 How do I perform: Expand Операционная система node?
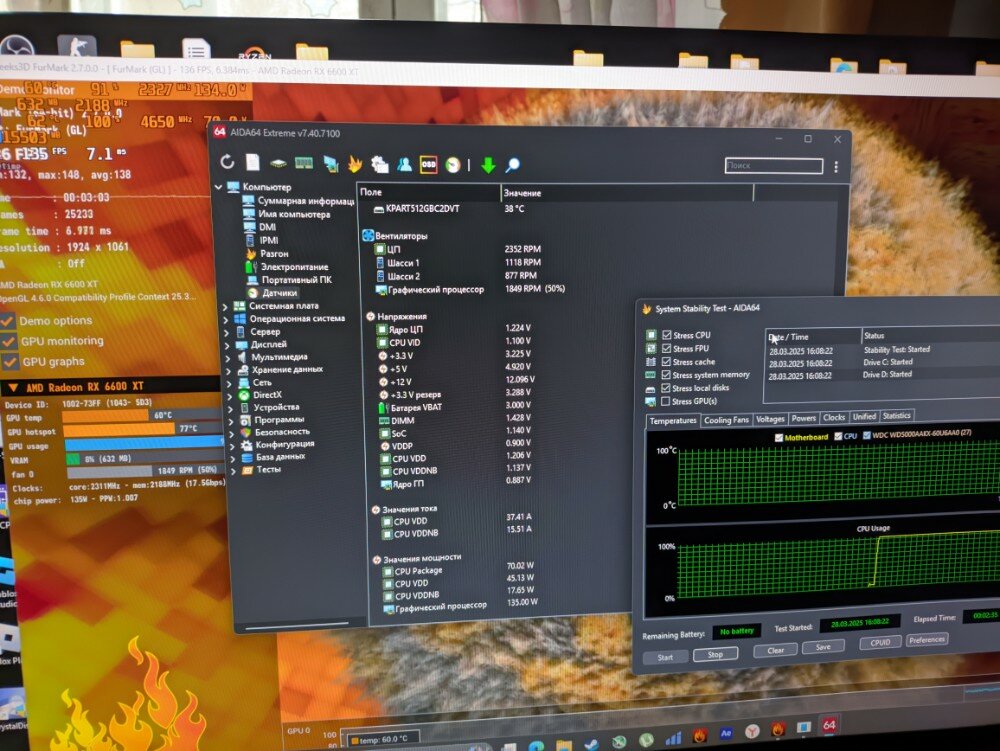[225, 319]
